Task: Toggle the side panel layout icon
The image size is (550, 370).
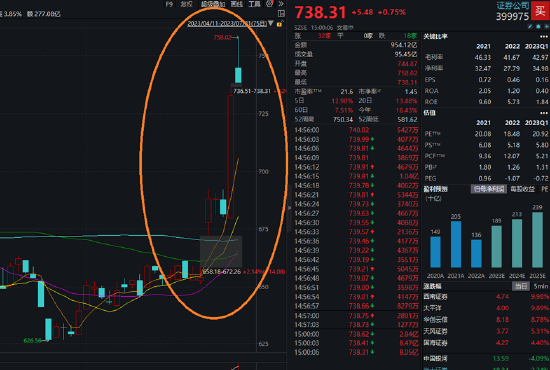Action: pyautogui.click(x=281, y=14)
